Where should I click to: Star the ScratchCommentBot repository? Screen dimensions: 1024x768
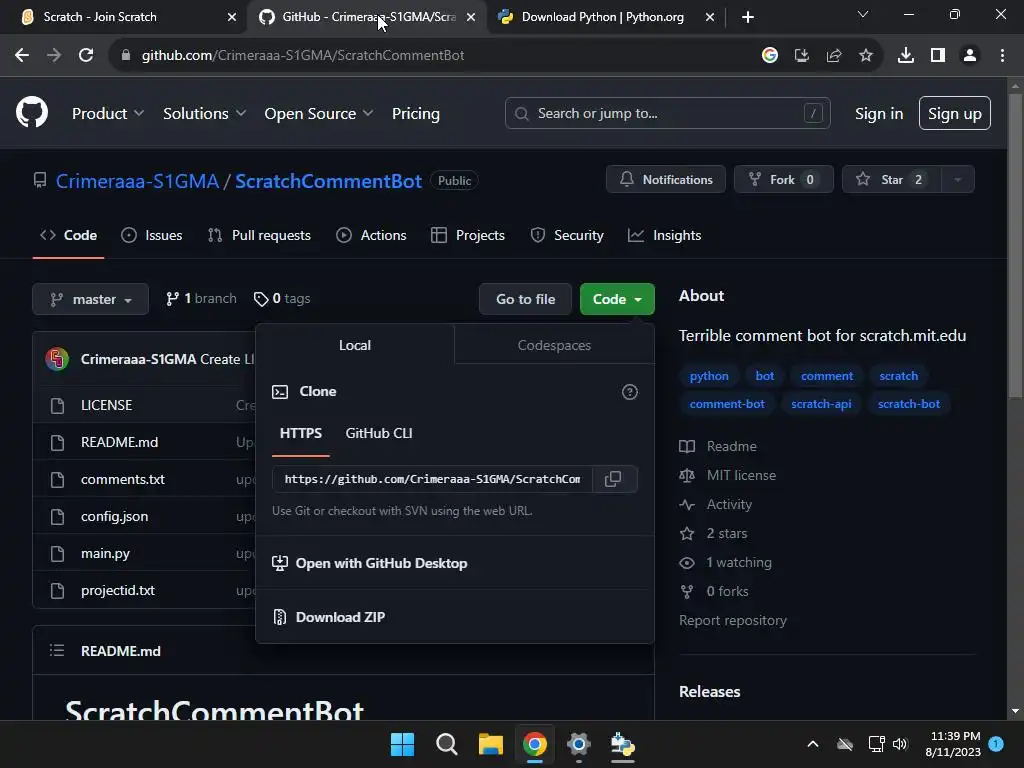[x=891, y=180]
